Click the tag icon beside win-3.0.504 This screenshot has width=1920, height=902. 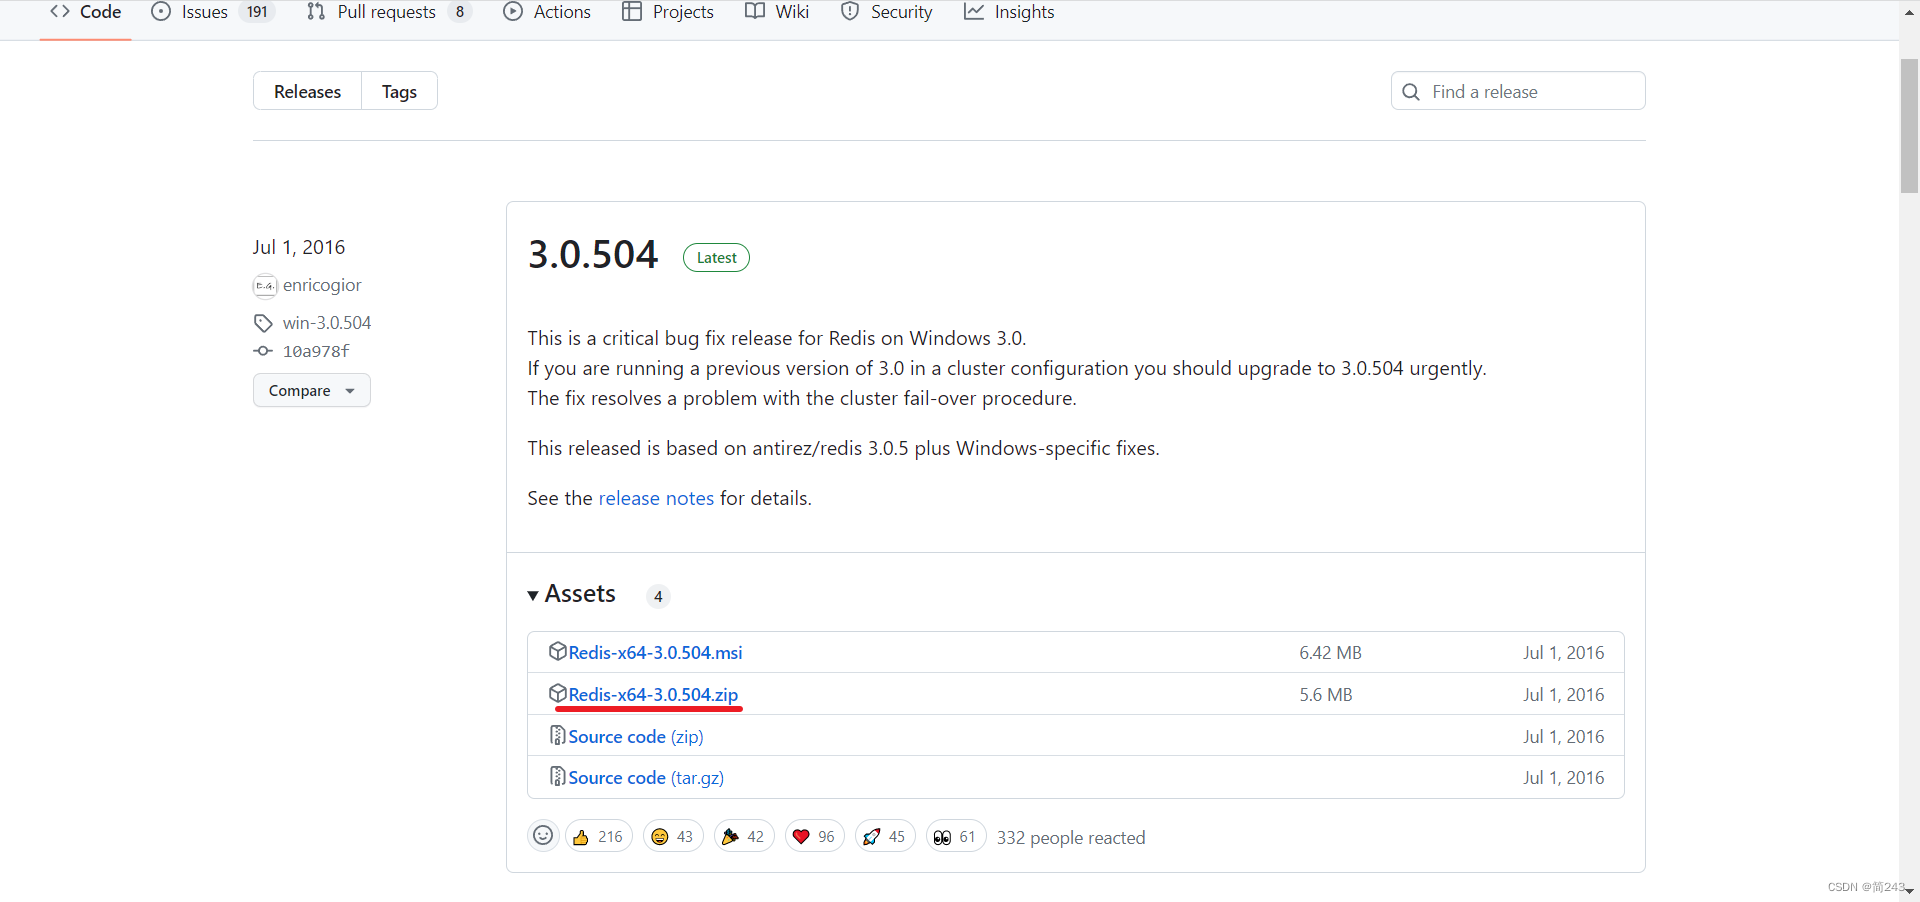coord(263,323)
